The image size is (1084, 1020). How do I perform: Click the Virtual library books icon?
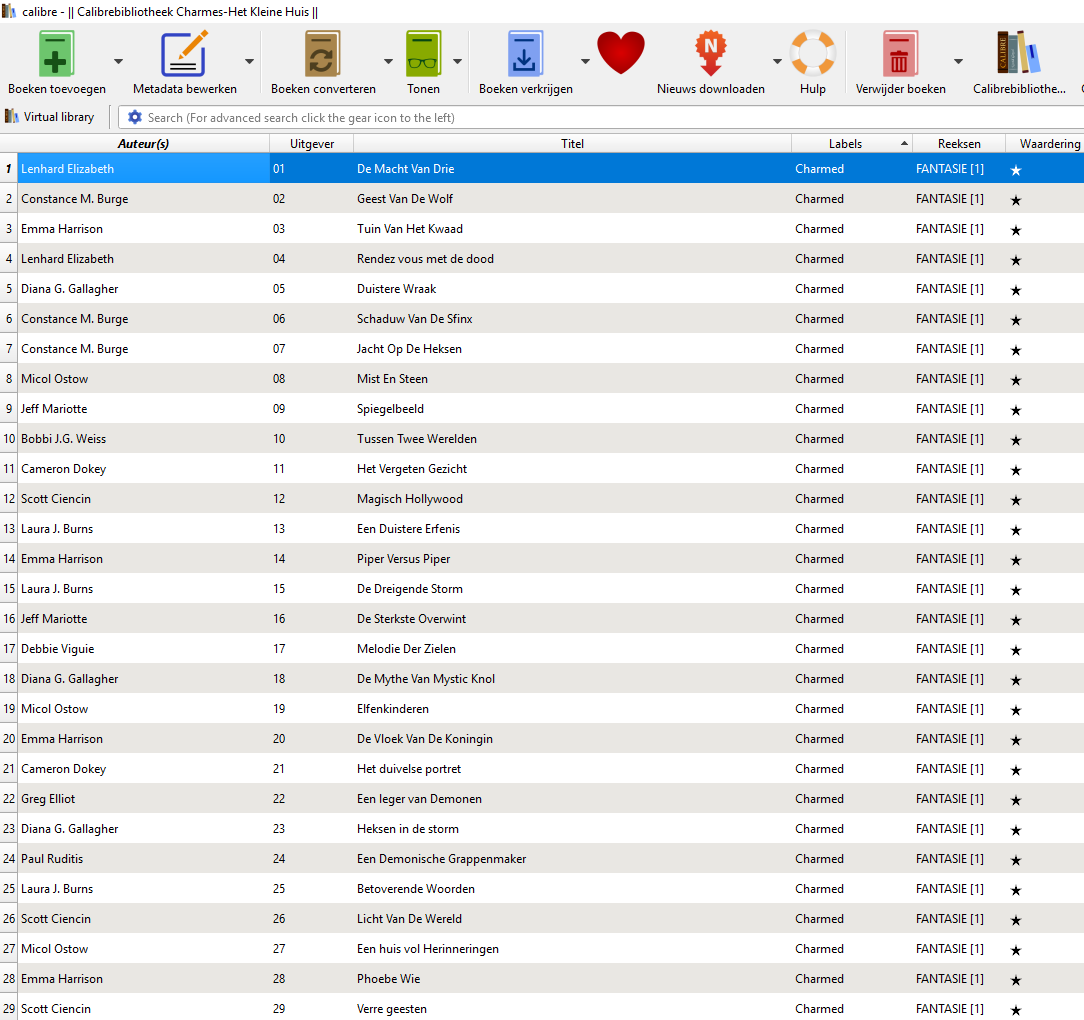click(12, 116)
